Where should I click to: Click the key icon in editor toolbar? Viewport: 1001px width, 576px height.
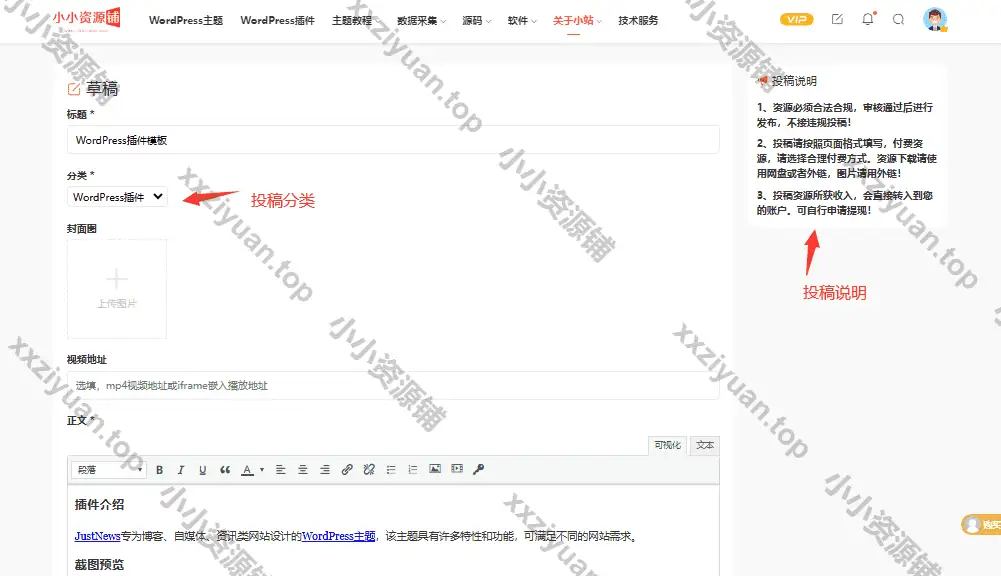[x=479, y=470]
